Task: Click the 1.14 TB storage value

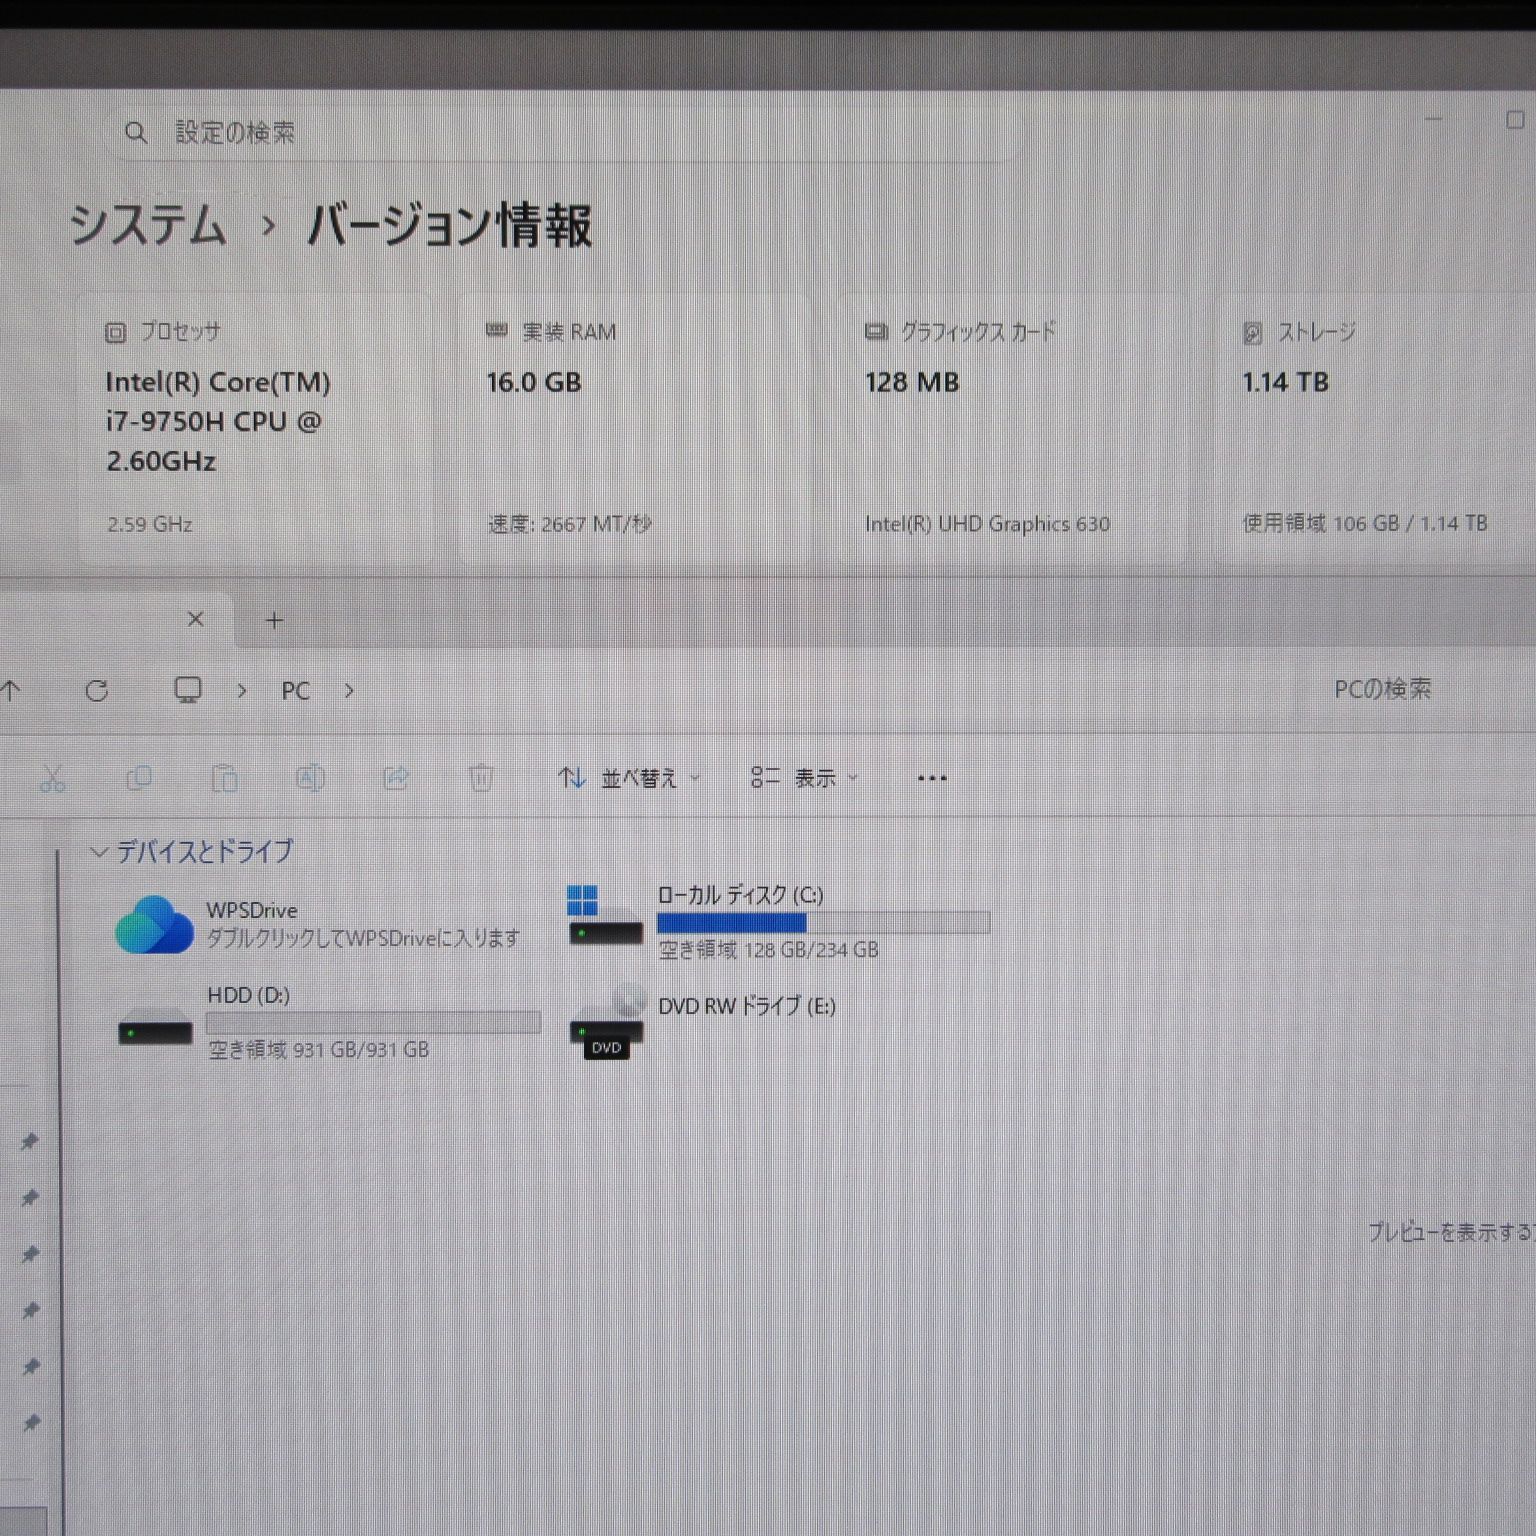Action: tap(1285, 382)
